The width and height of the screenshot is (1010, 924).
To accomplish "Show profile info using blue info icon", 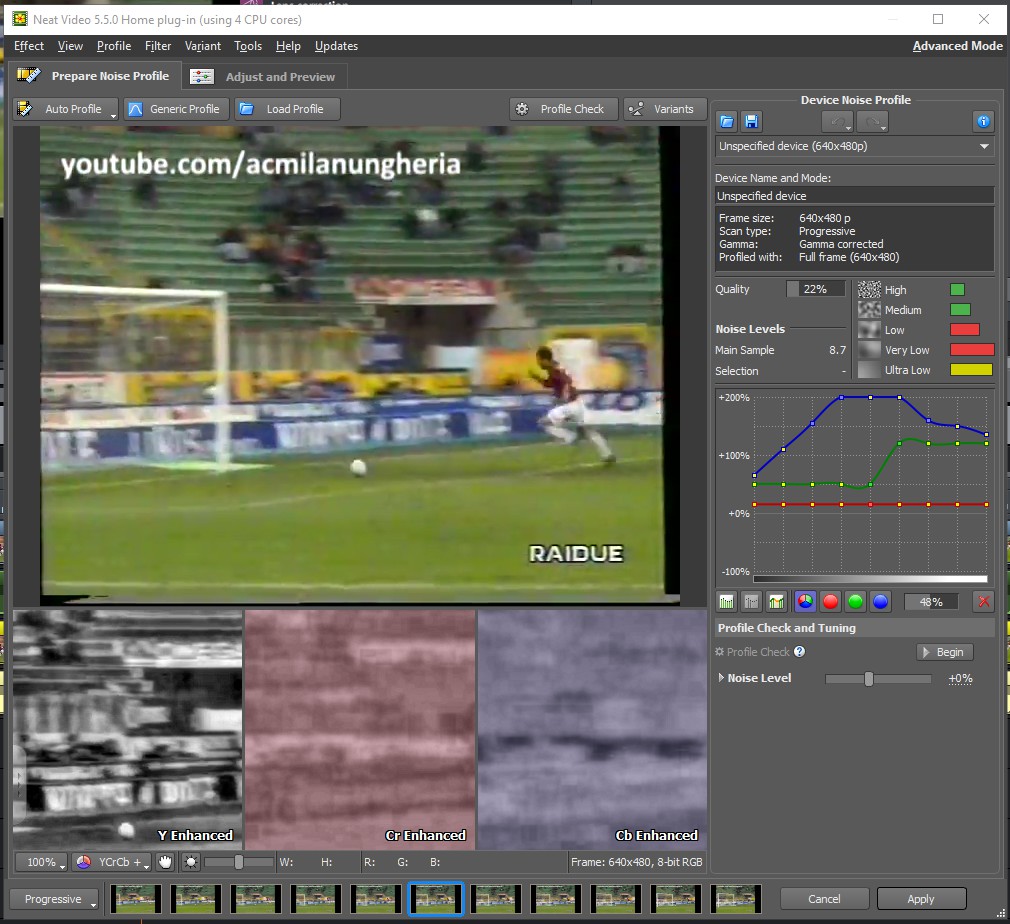I will coord(983,121).
